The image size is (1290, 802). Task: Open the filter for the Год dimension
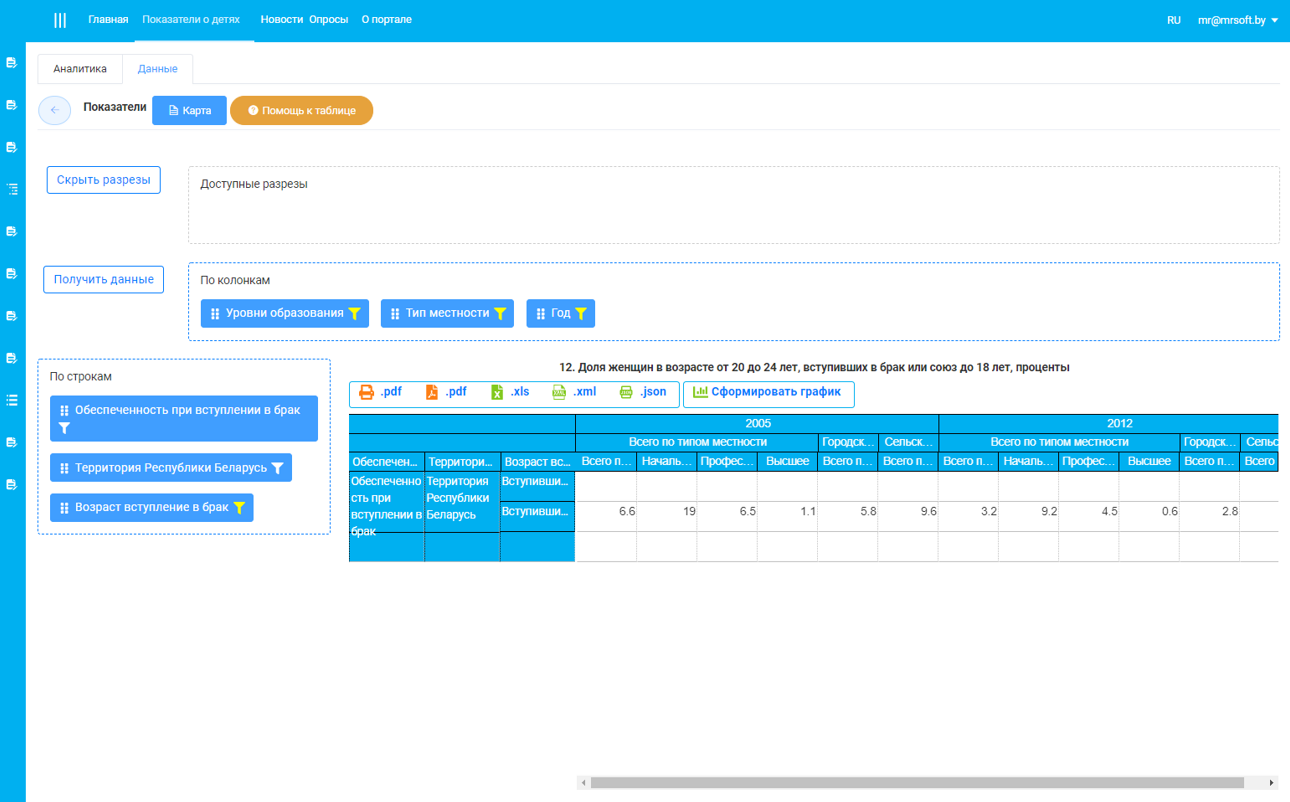(x=581, y=314)
